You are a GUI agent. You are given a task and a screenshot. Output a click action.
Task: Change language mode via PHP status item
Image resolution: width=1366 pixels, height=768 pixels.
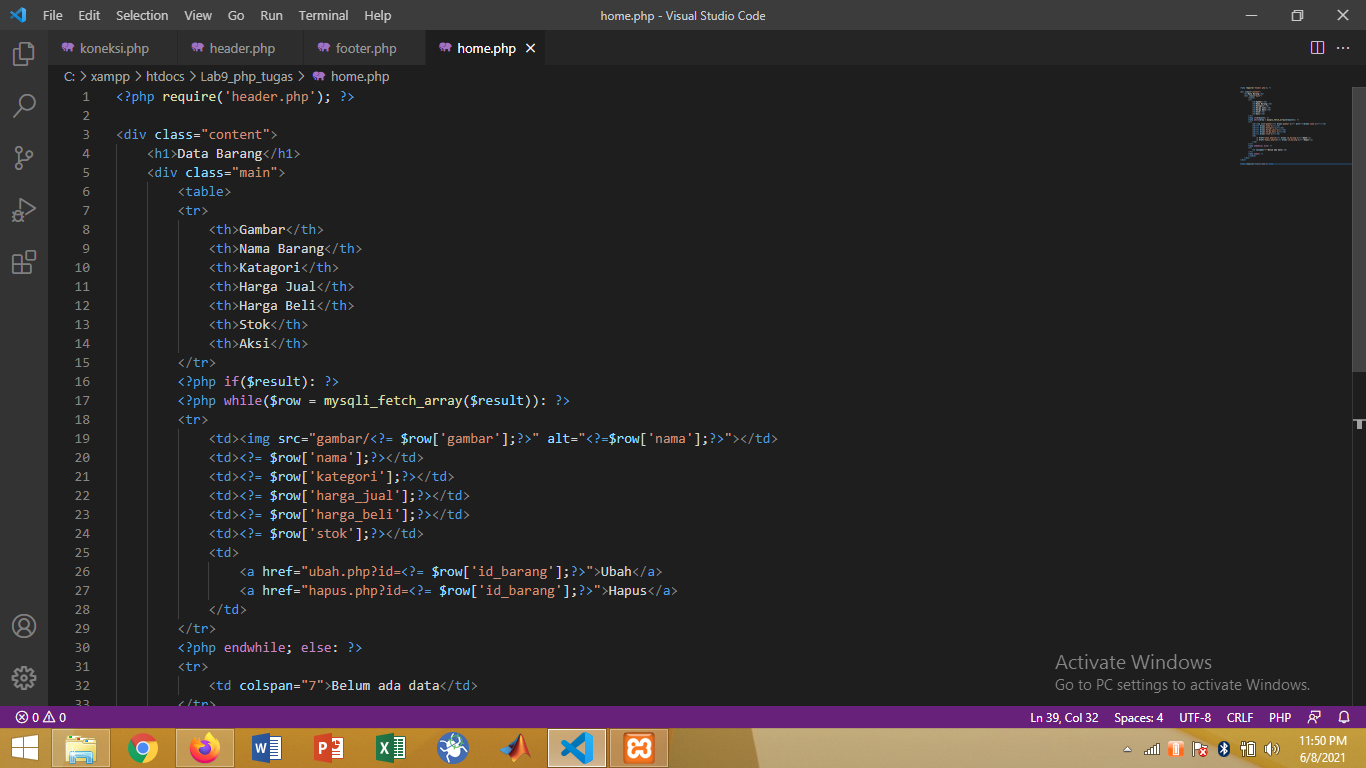click(1280, 717)
